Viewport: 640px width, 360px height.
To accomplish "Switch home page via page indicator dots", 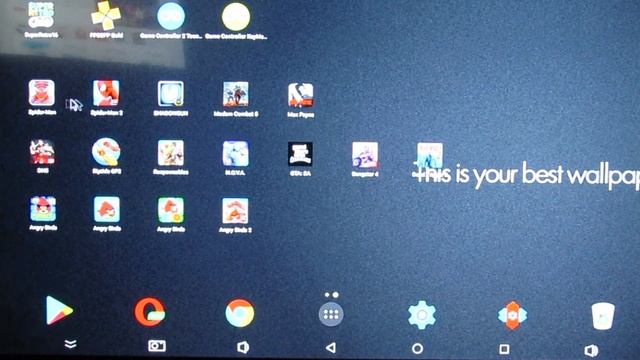I will pyautogui.click(x=331, y=295).
